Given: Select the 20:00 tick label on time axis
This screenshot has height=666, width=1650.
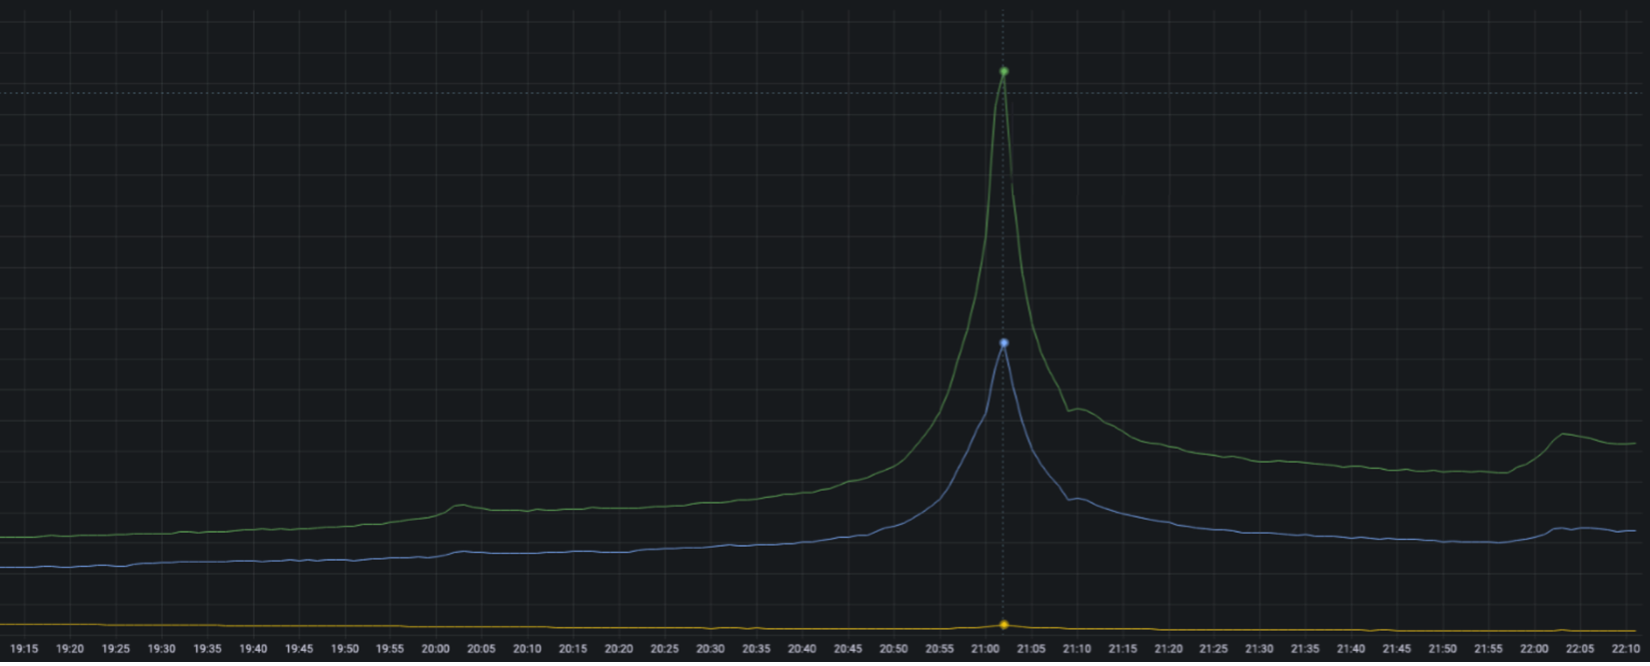Looking at the screenshot, I should pyautogui.click(x=436, y=649).
